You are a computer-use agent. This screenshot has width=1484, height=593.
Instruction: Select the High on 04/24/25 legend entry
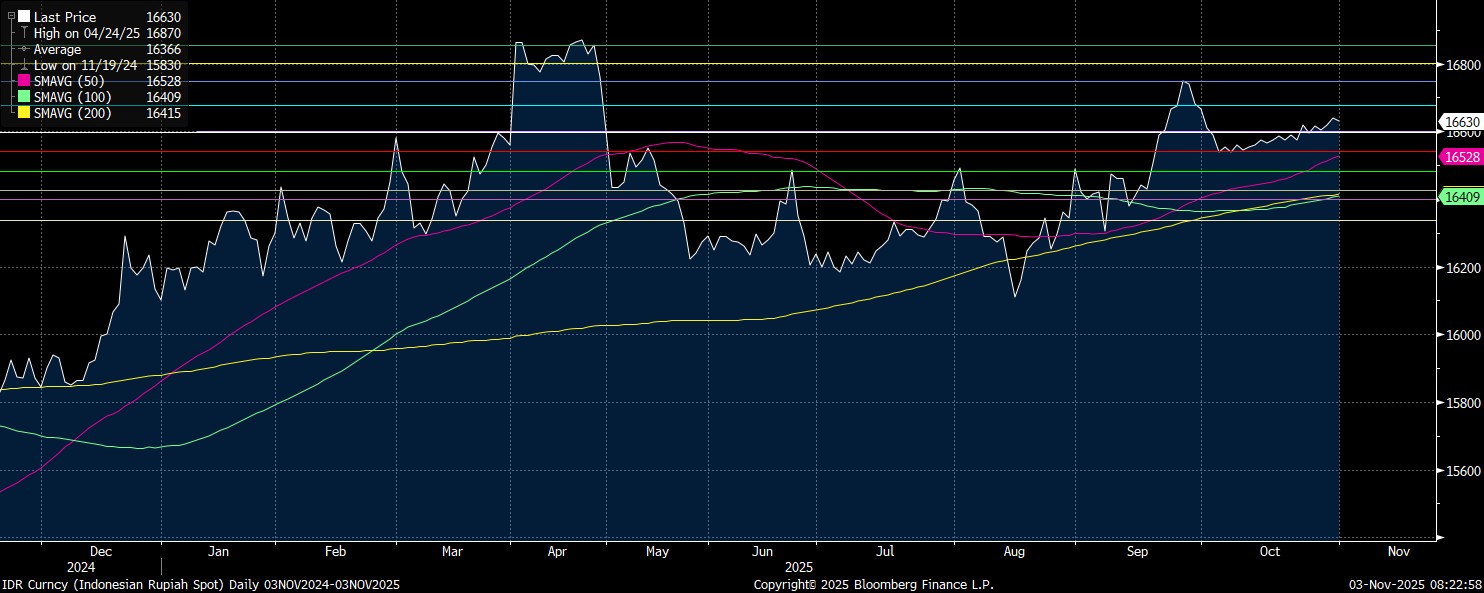(87, 33)
